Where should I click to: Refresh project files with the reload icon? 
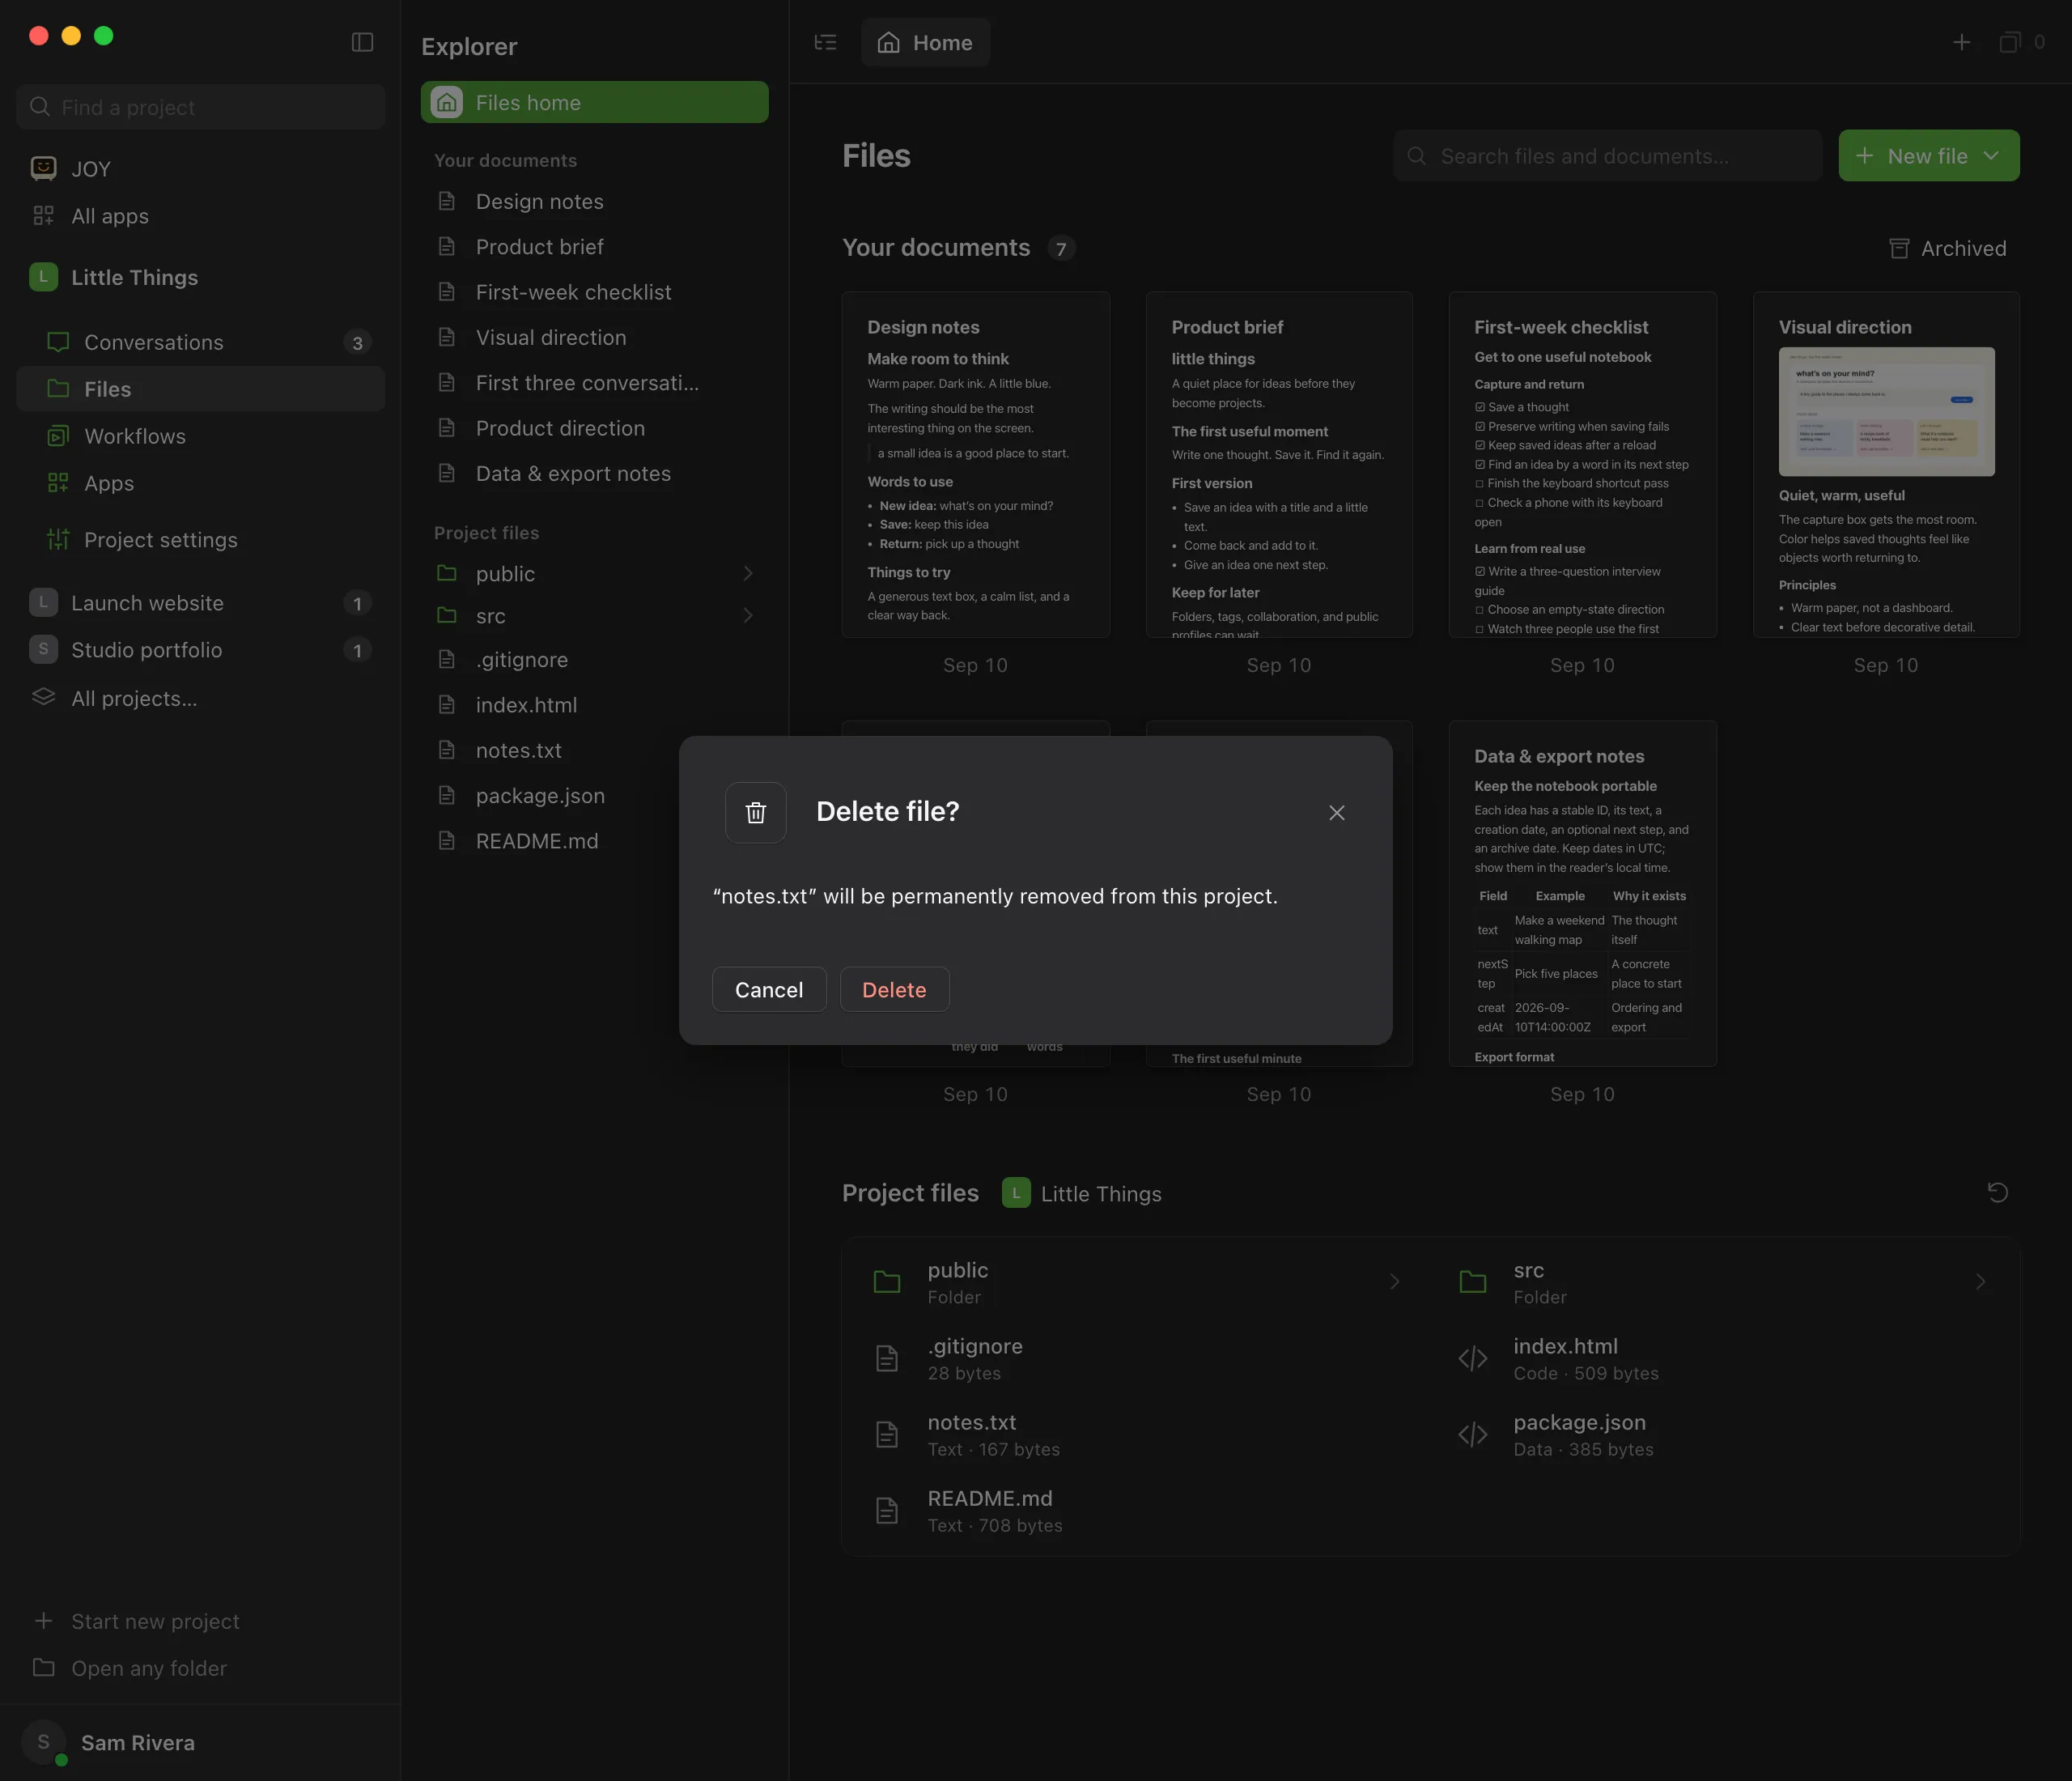pyautogui.click(x=1997, y=1192)
